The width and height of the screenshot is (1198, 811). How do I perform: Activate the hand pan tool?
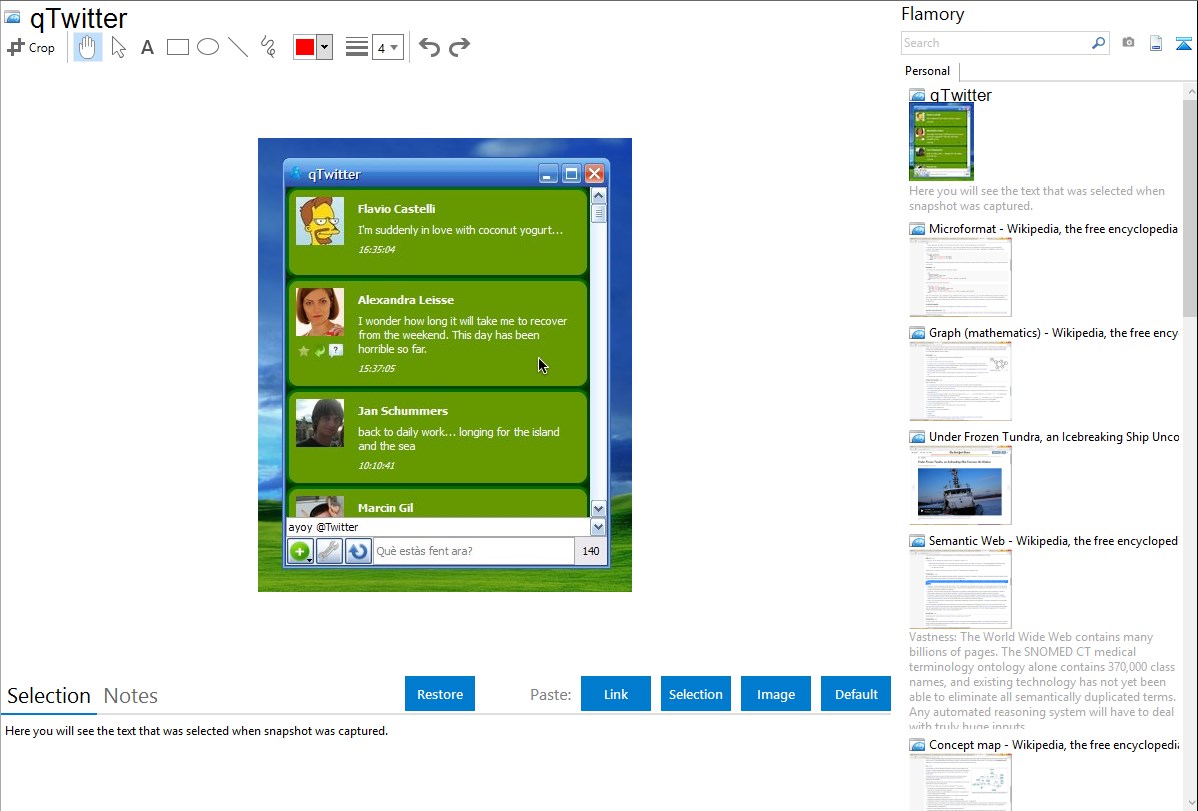click(x=88, y=47)
